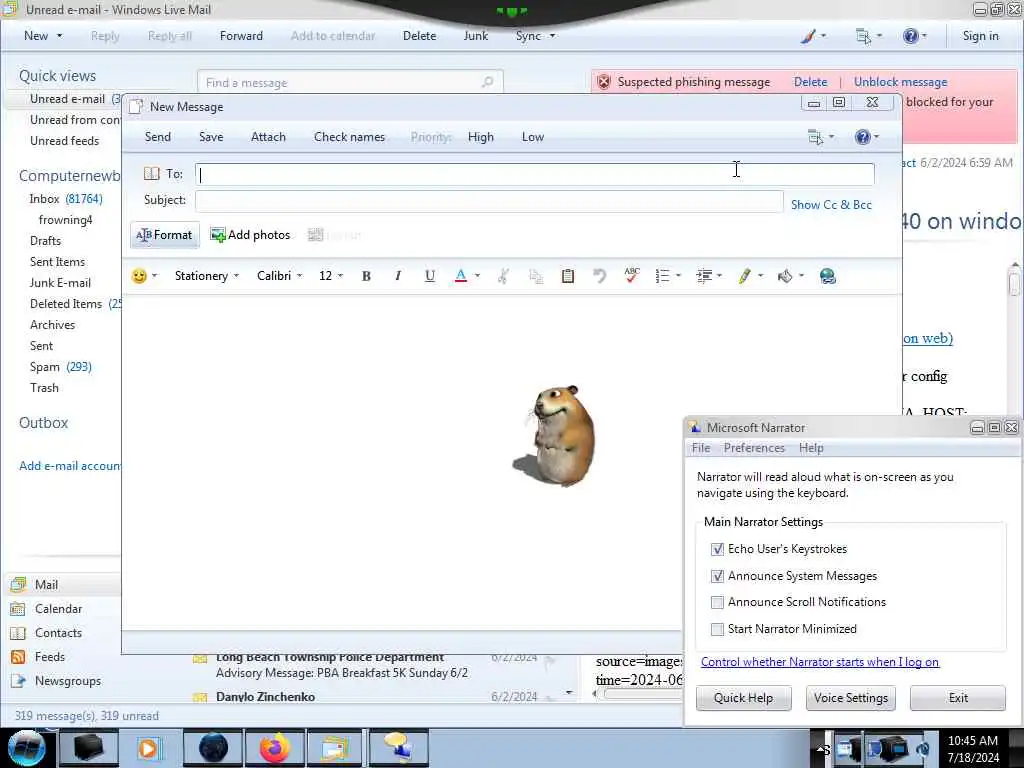Screen dimensions: 1024x768
Task: Toggle the Format button in New Message
Action: pos(165,235)
